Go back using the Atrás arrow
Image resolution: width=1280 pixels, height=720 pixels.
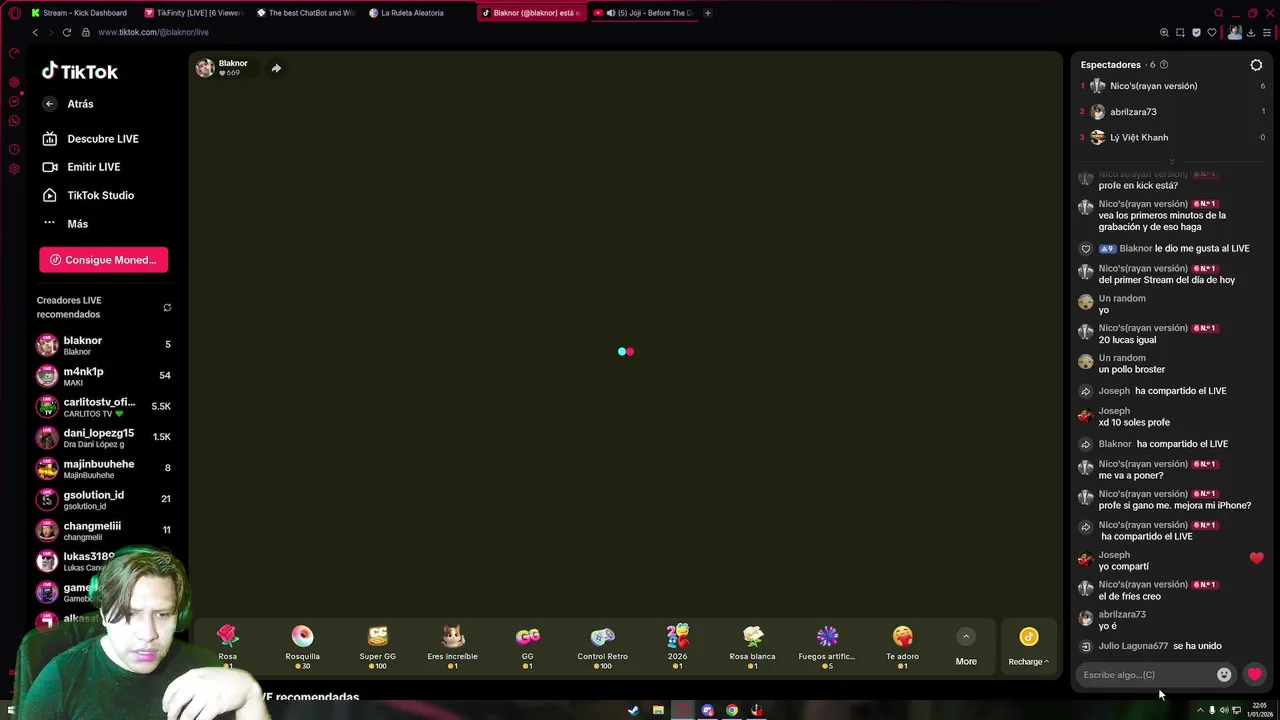click(x=49, y=104)
